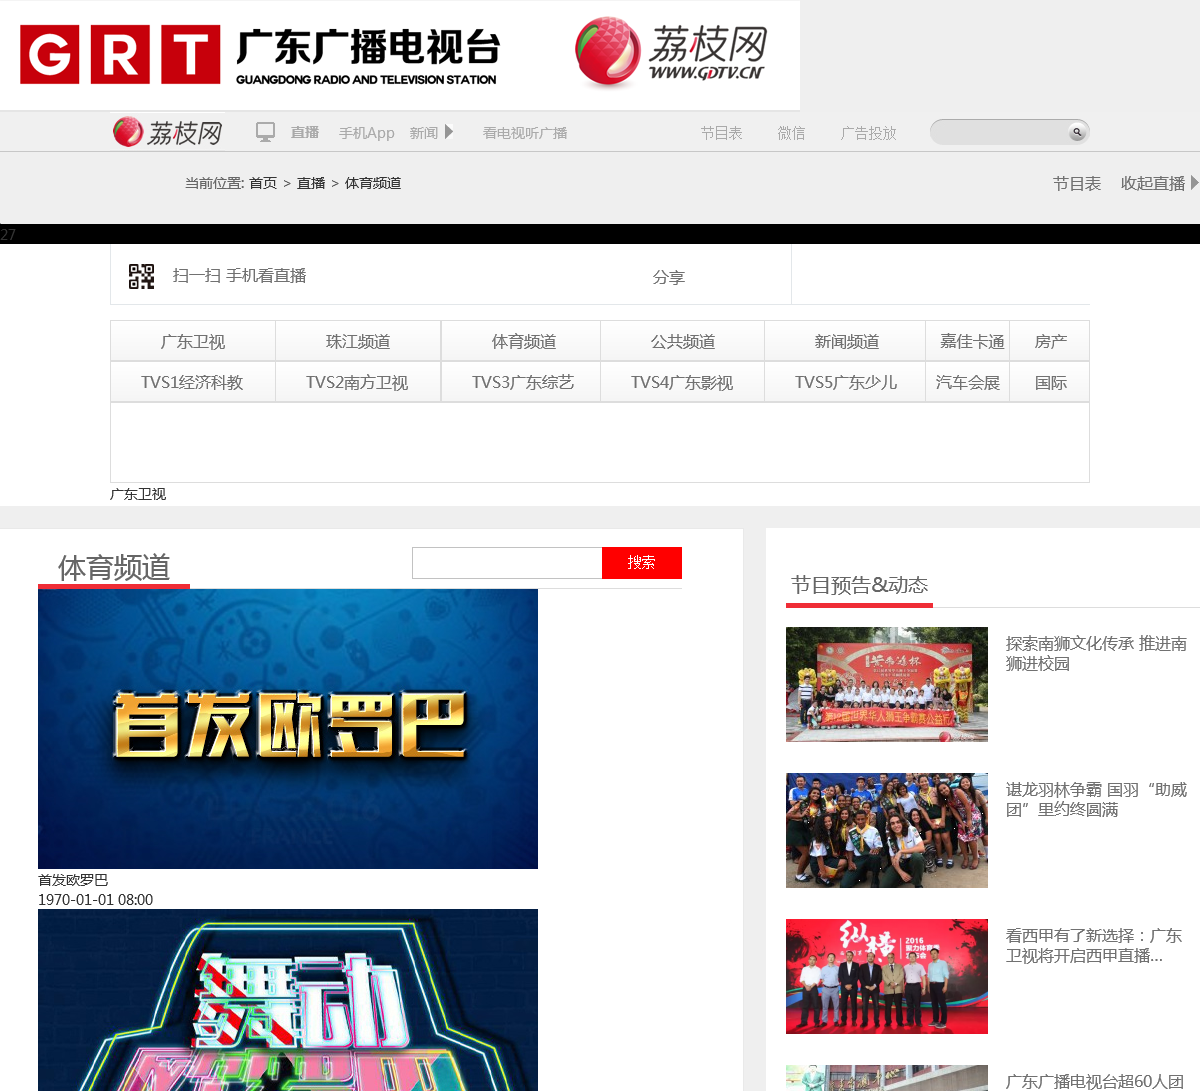Go to 体育频道 in breadcrumb
The height and width of the screenshot is (1091, 1200).
click(x=373, y=183)
